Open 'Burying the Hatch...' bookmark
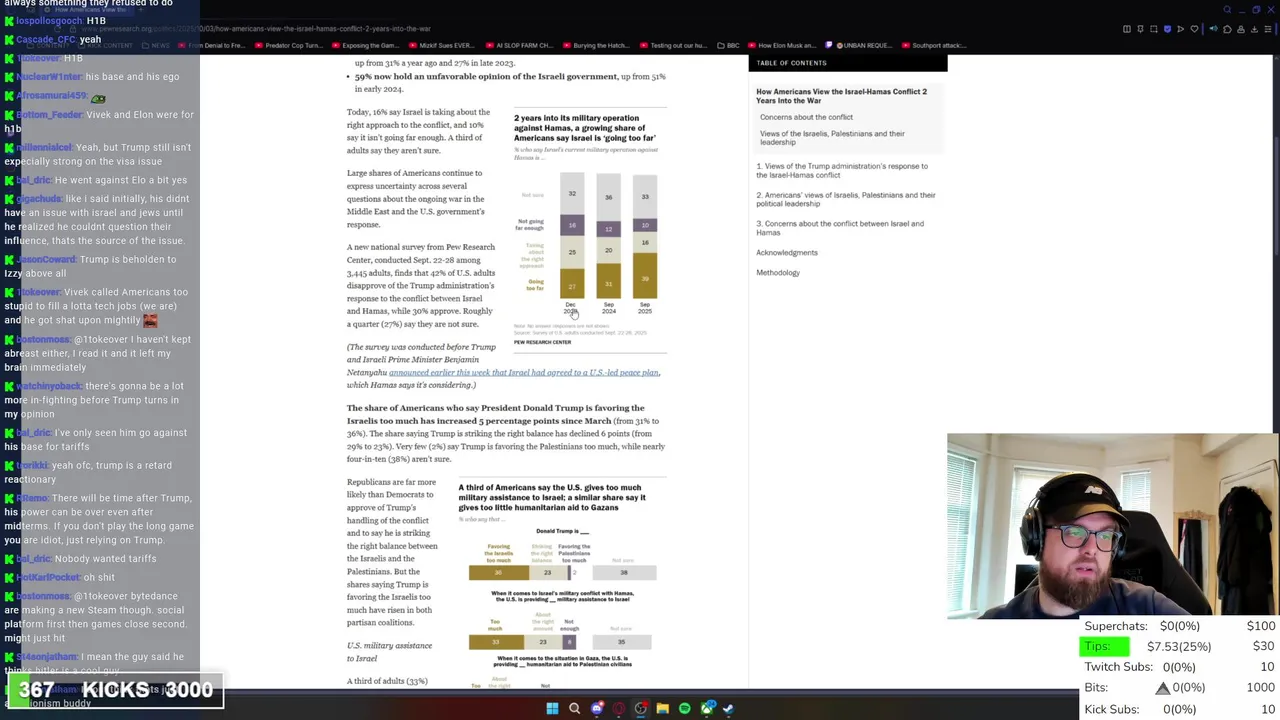 click(598, 45)
